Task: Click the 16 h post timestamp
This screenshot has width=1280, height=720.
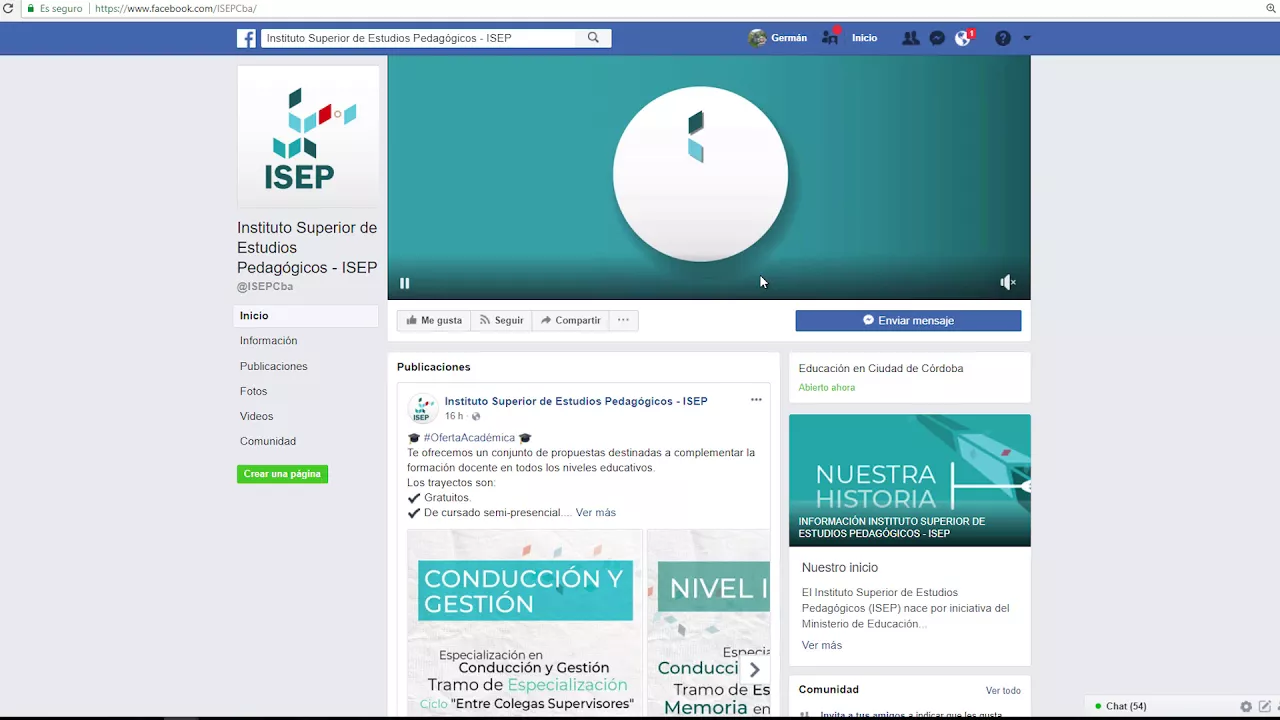Action: point(454,416)
